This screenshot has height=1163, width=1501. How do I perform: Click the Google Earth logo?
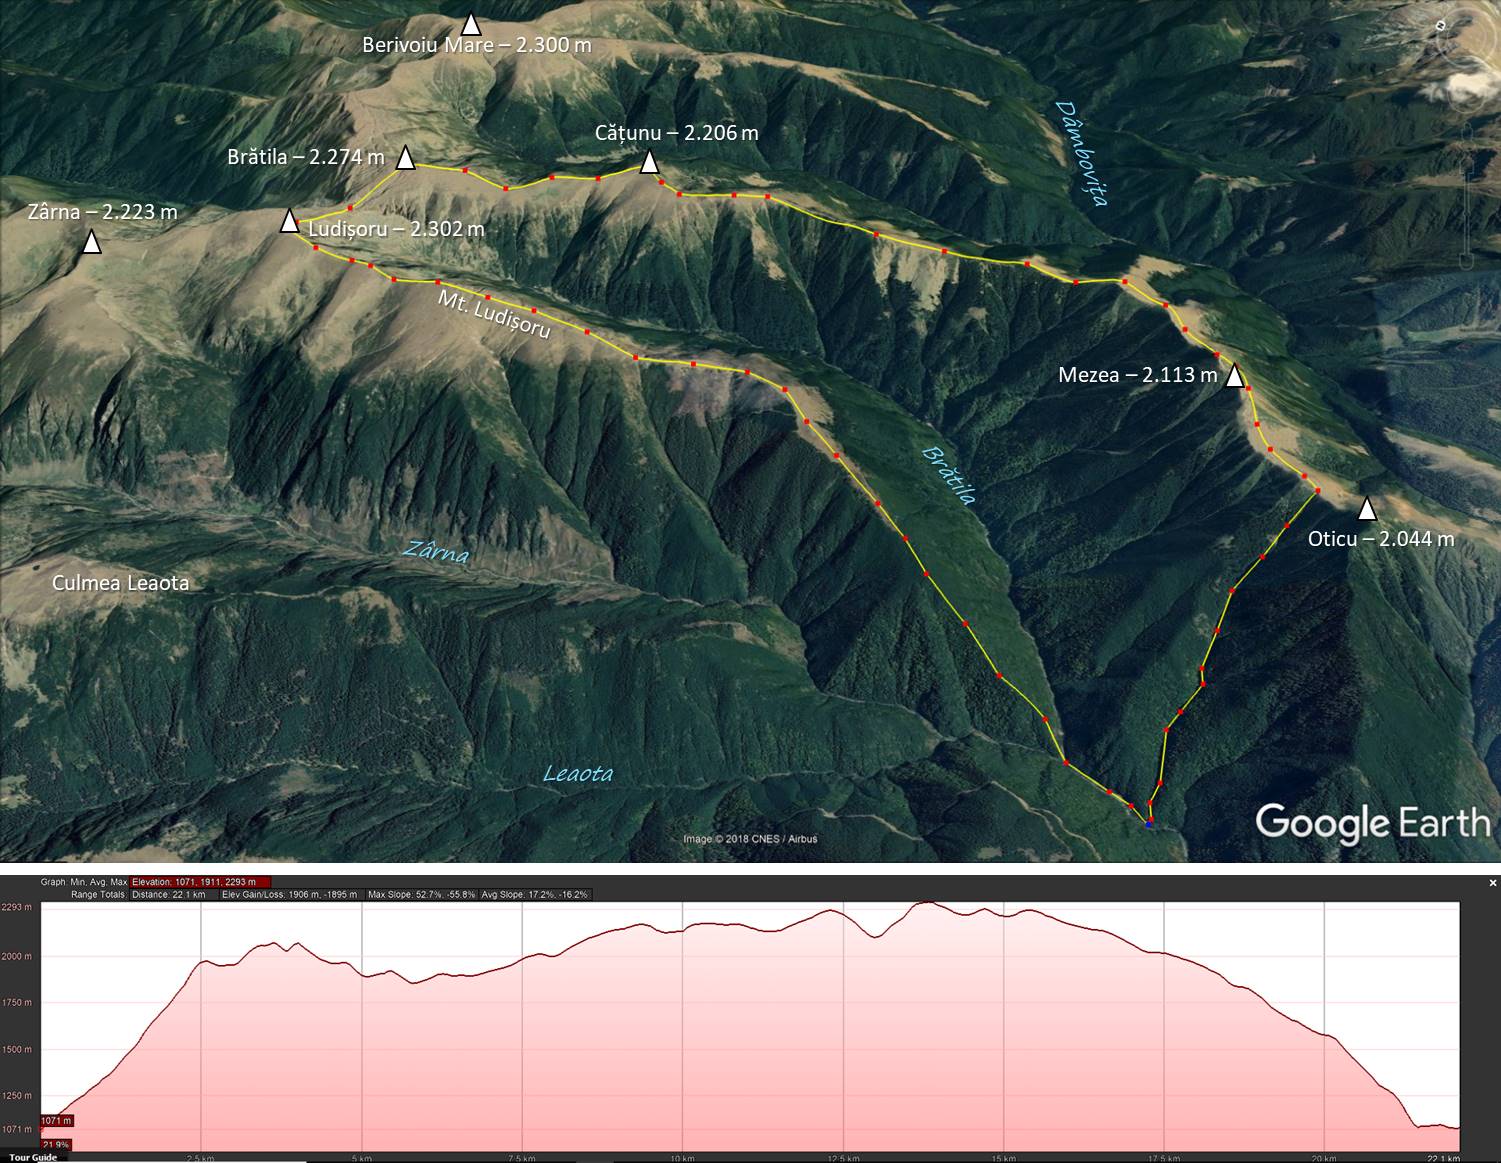point(1373,822)
